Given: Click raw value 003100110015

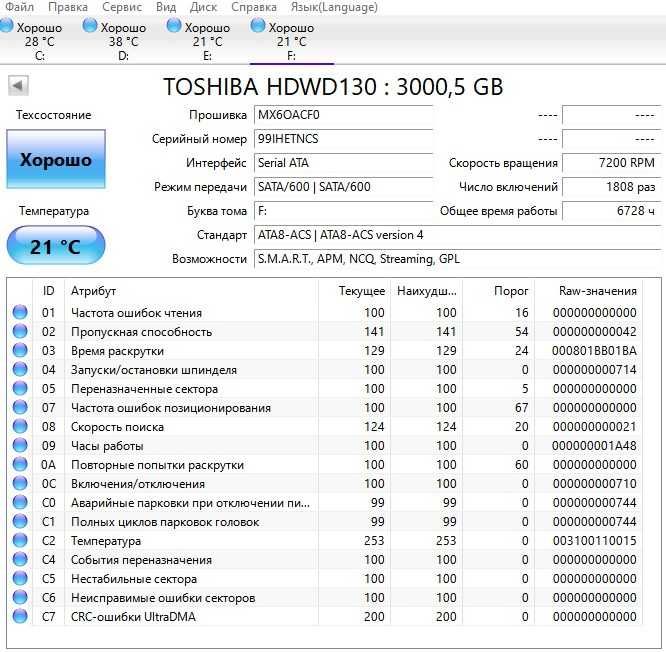Looking at the screenshot, I should [594, 541].
